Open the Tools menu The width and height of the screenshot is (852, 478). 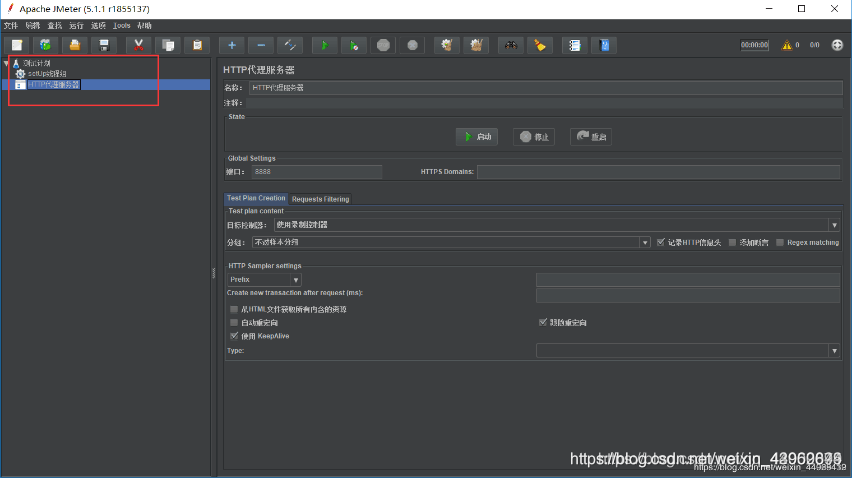click(122, 26)
